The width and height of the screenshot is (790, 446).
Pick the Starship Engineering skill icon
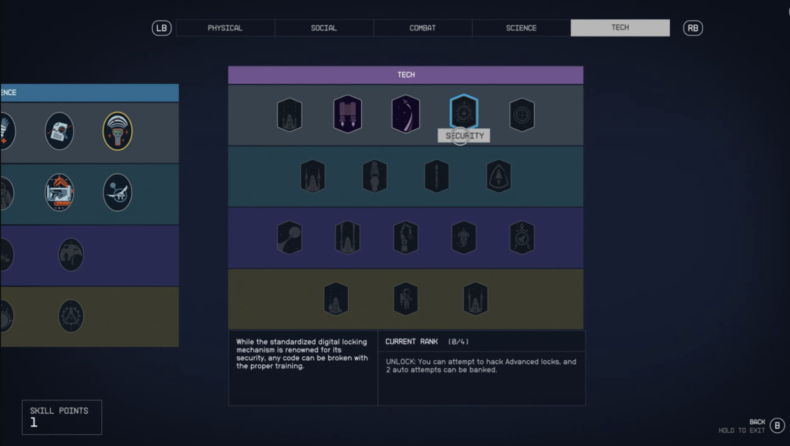[x=522, y=237]
